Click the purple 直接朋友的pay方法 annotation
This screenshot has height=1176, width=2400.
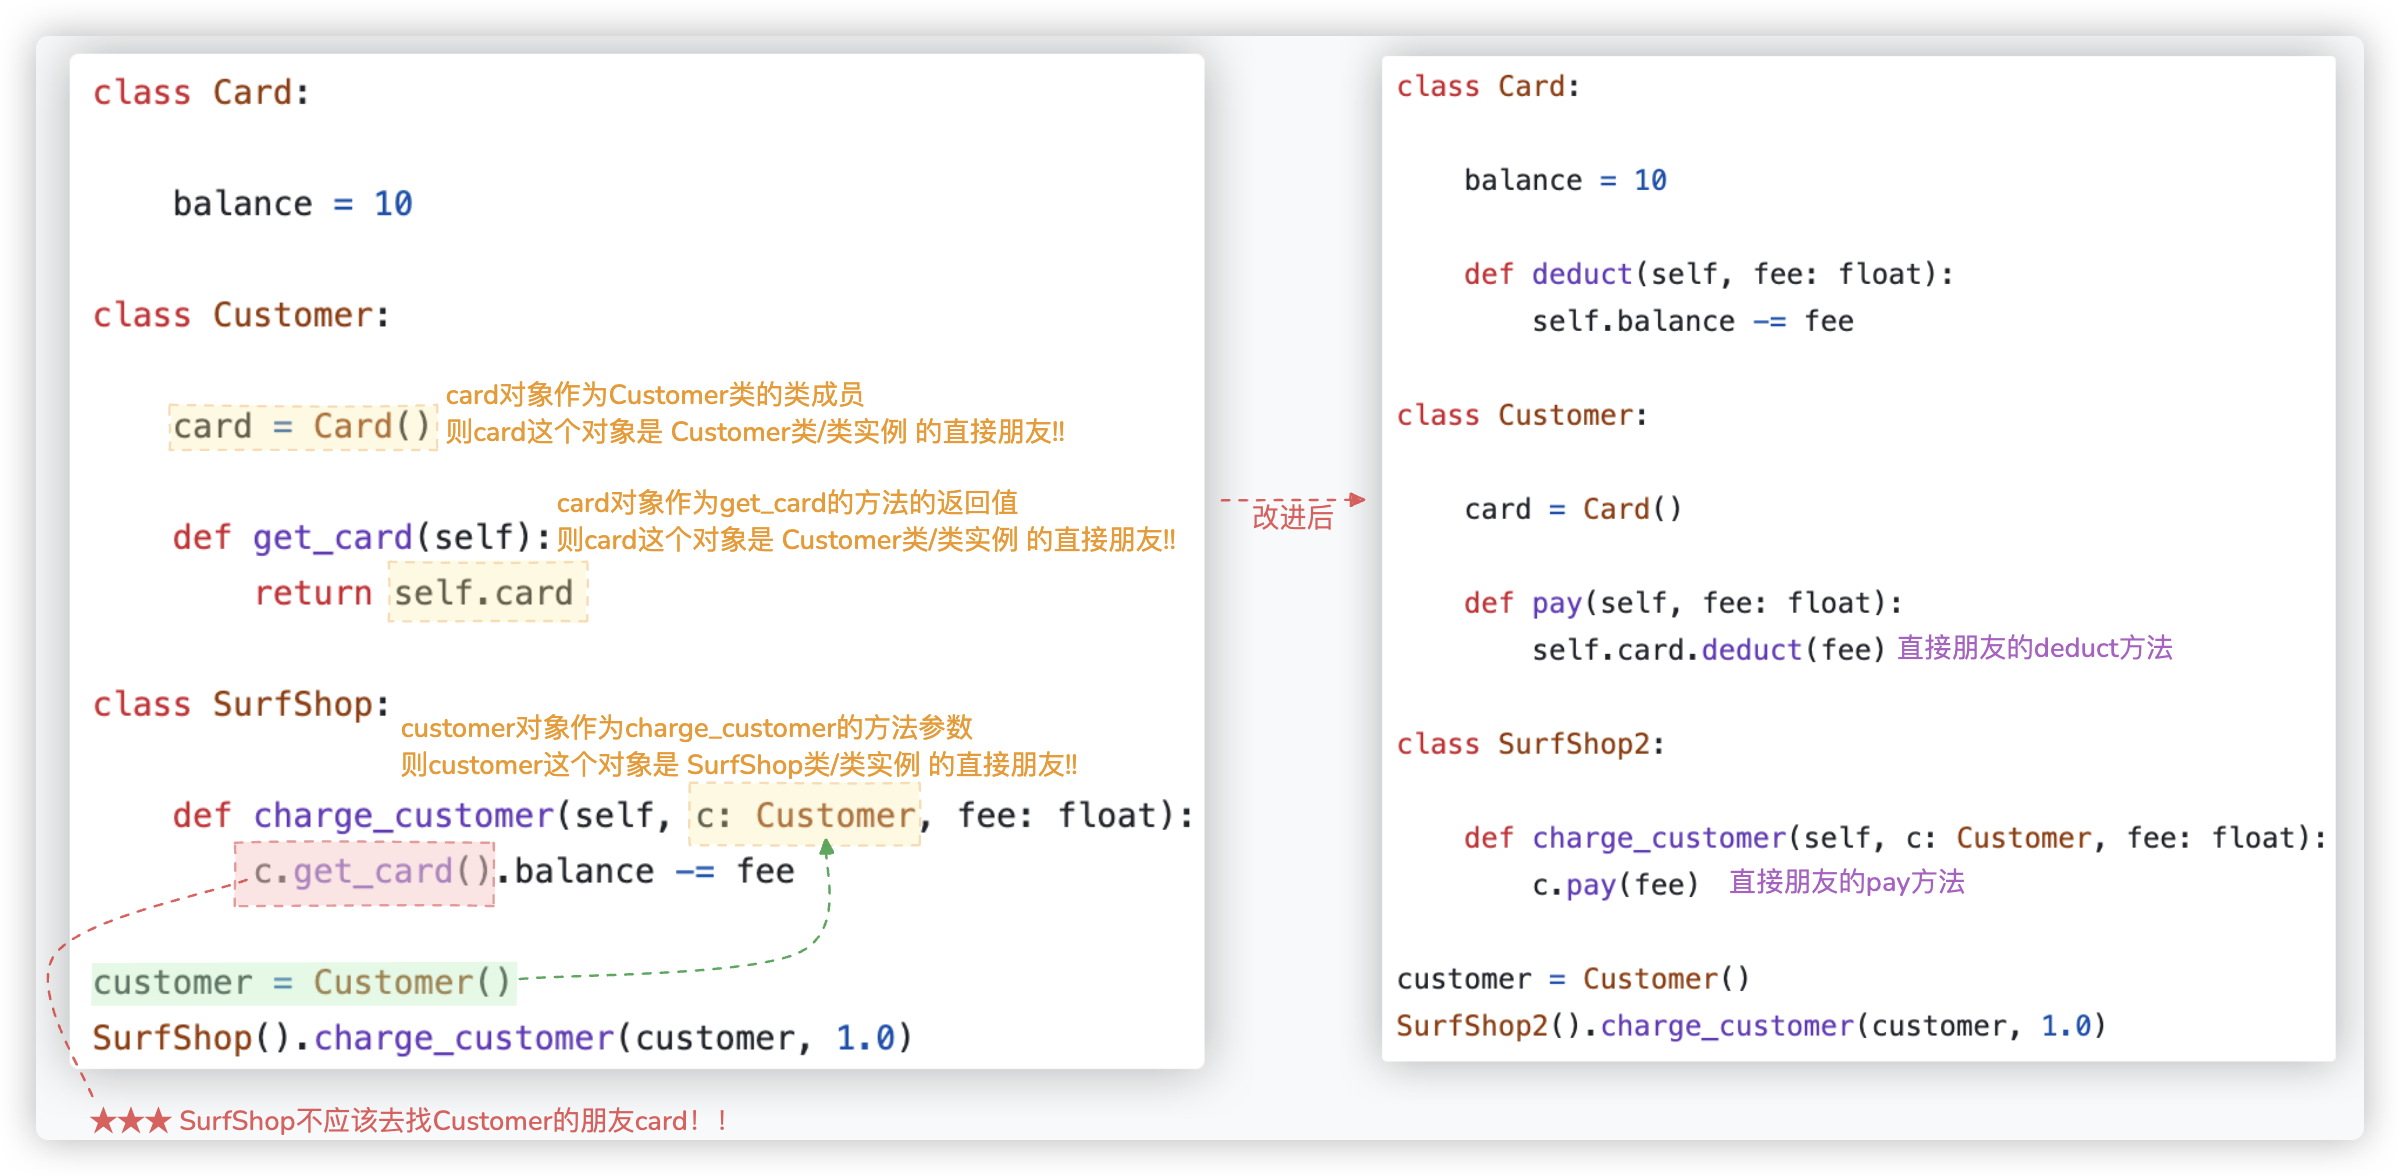(x=1846, y=882)
